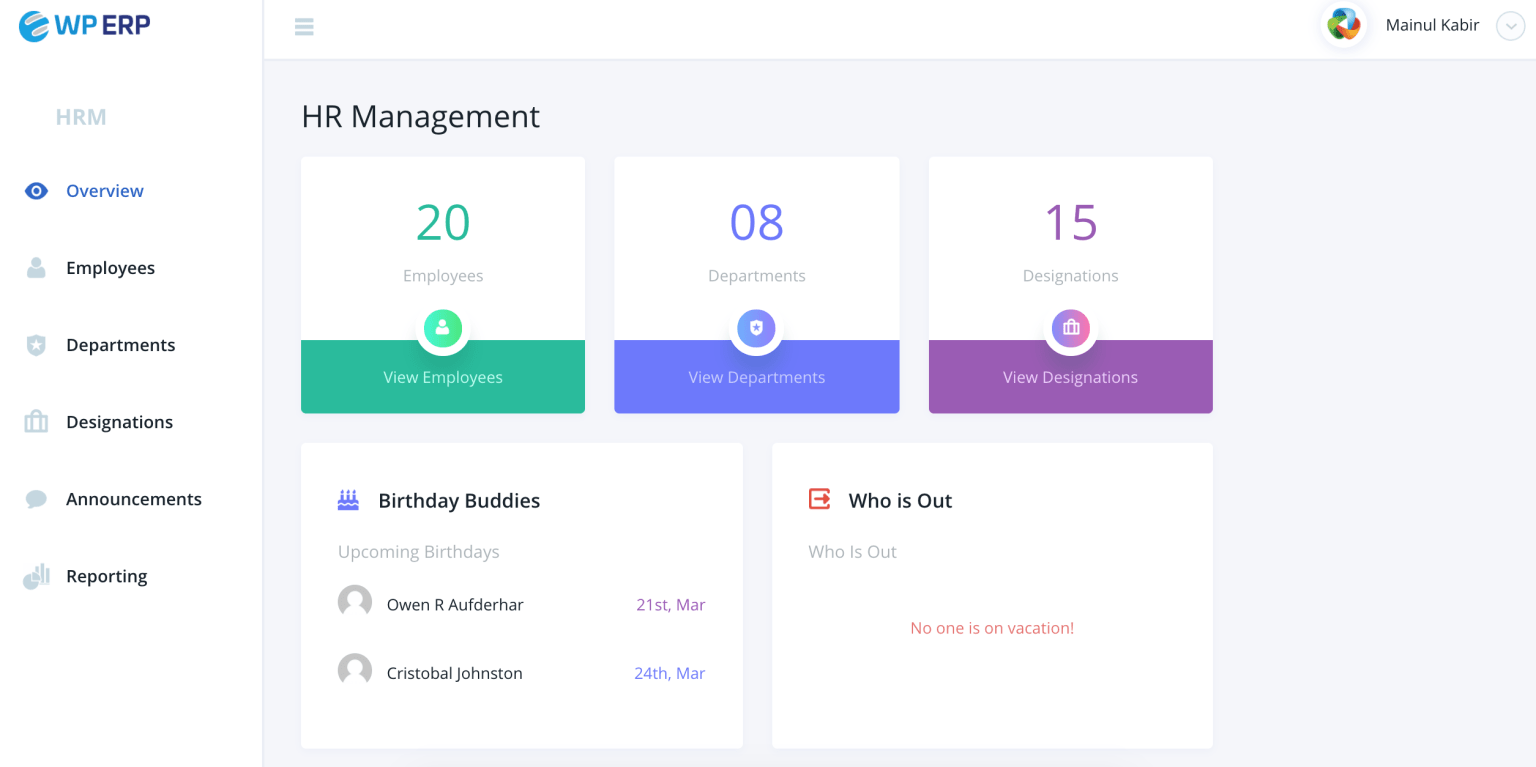1536x767 pixels.
Task: Toggle the sidebar with the hamburger icon
Action: 304,27
